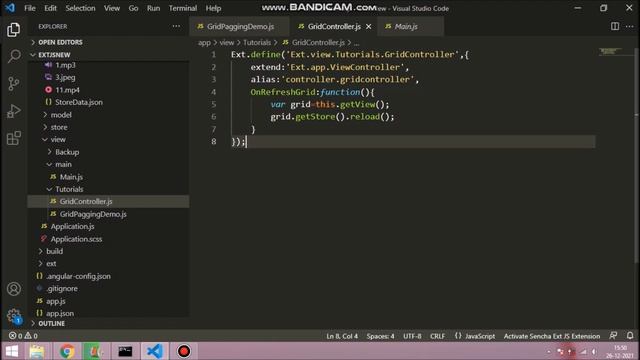Open the Selection menu
The image size is (640, 360).
click(x=80, y=8)
